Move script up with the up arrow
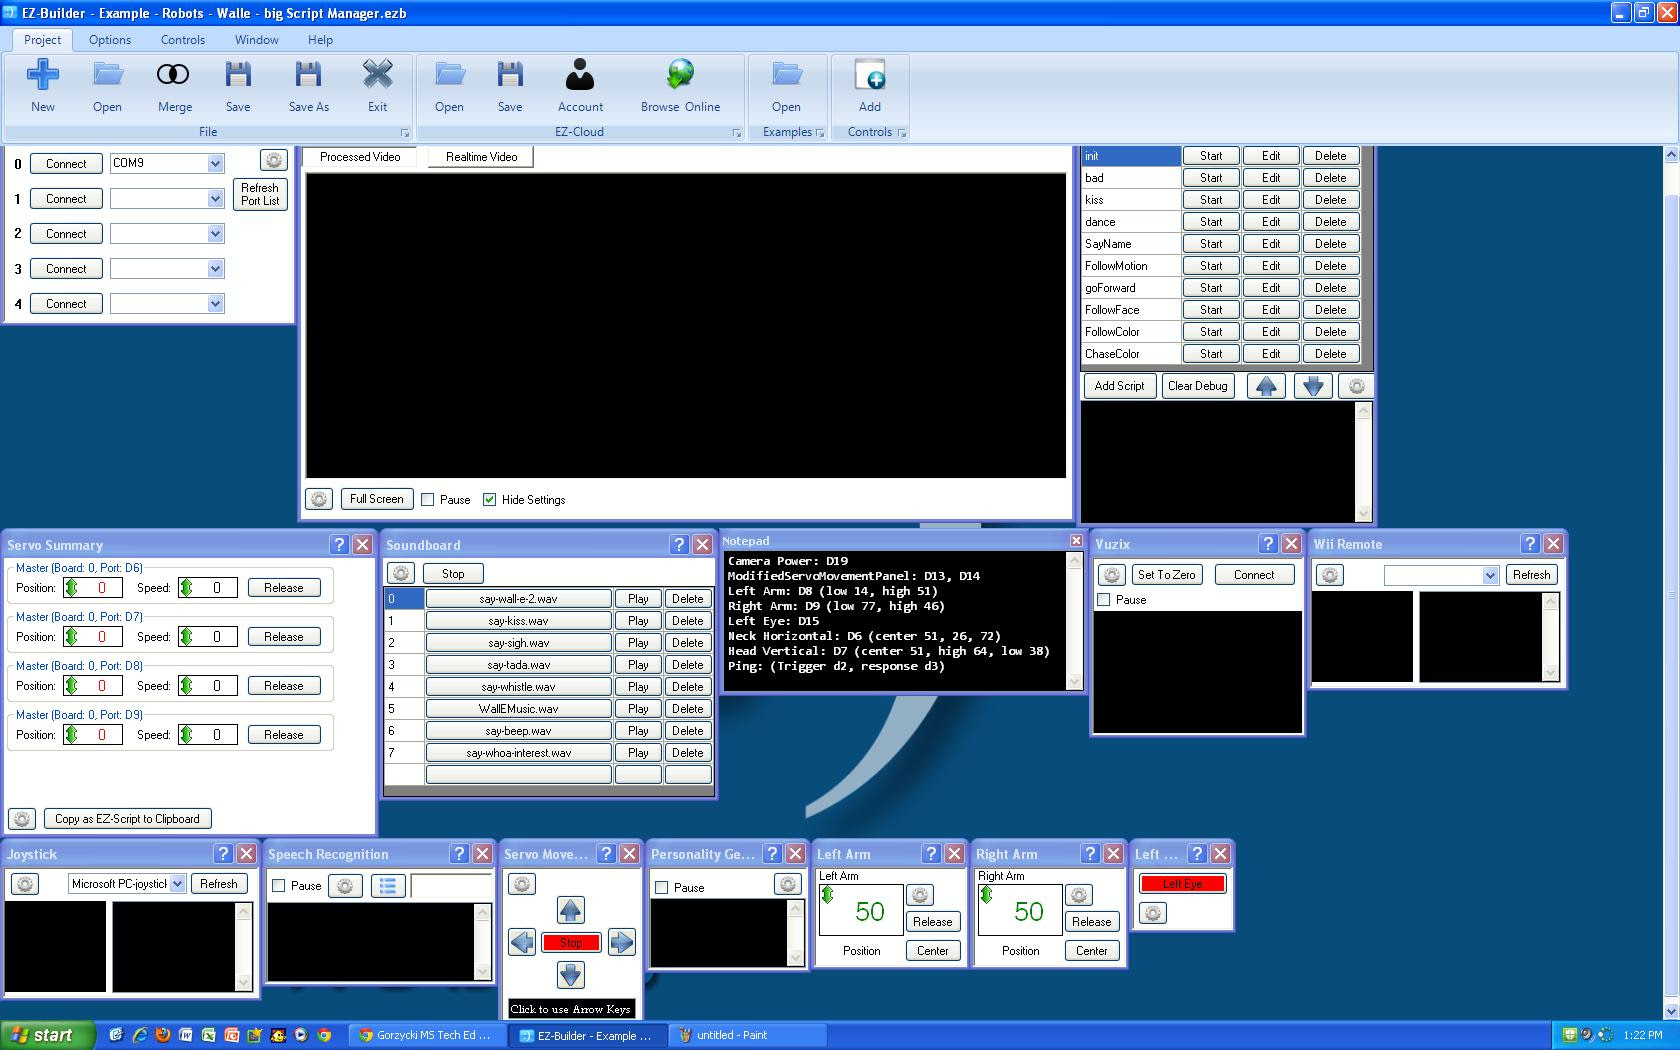The height and width of the screenshot is (1050, 1680). 1266,386
